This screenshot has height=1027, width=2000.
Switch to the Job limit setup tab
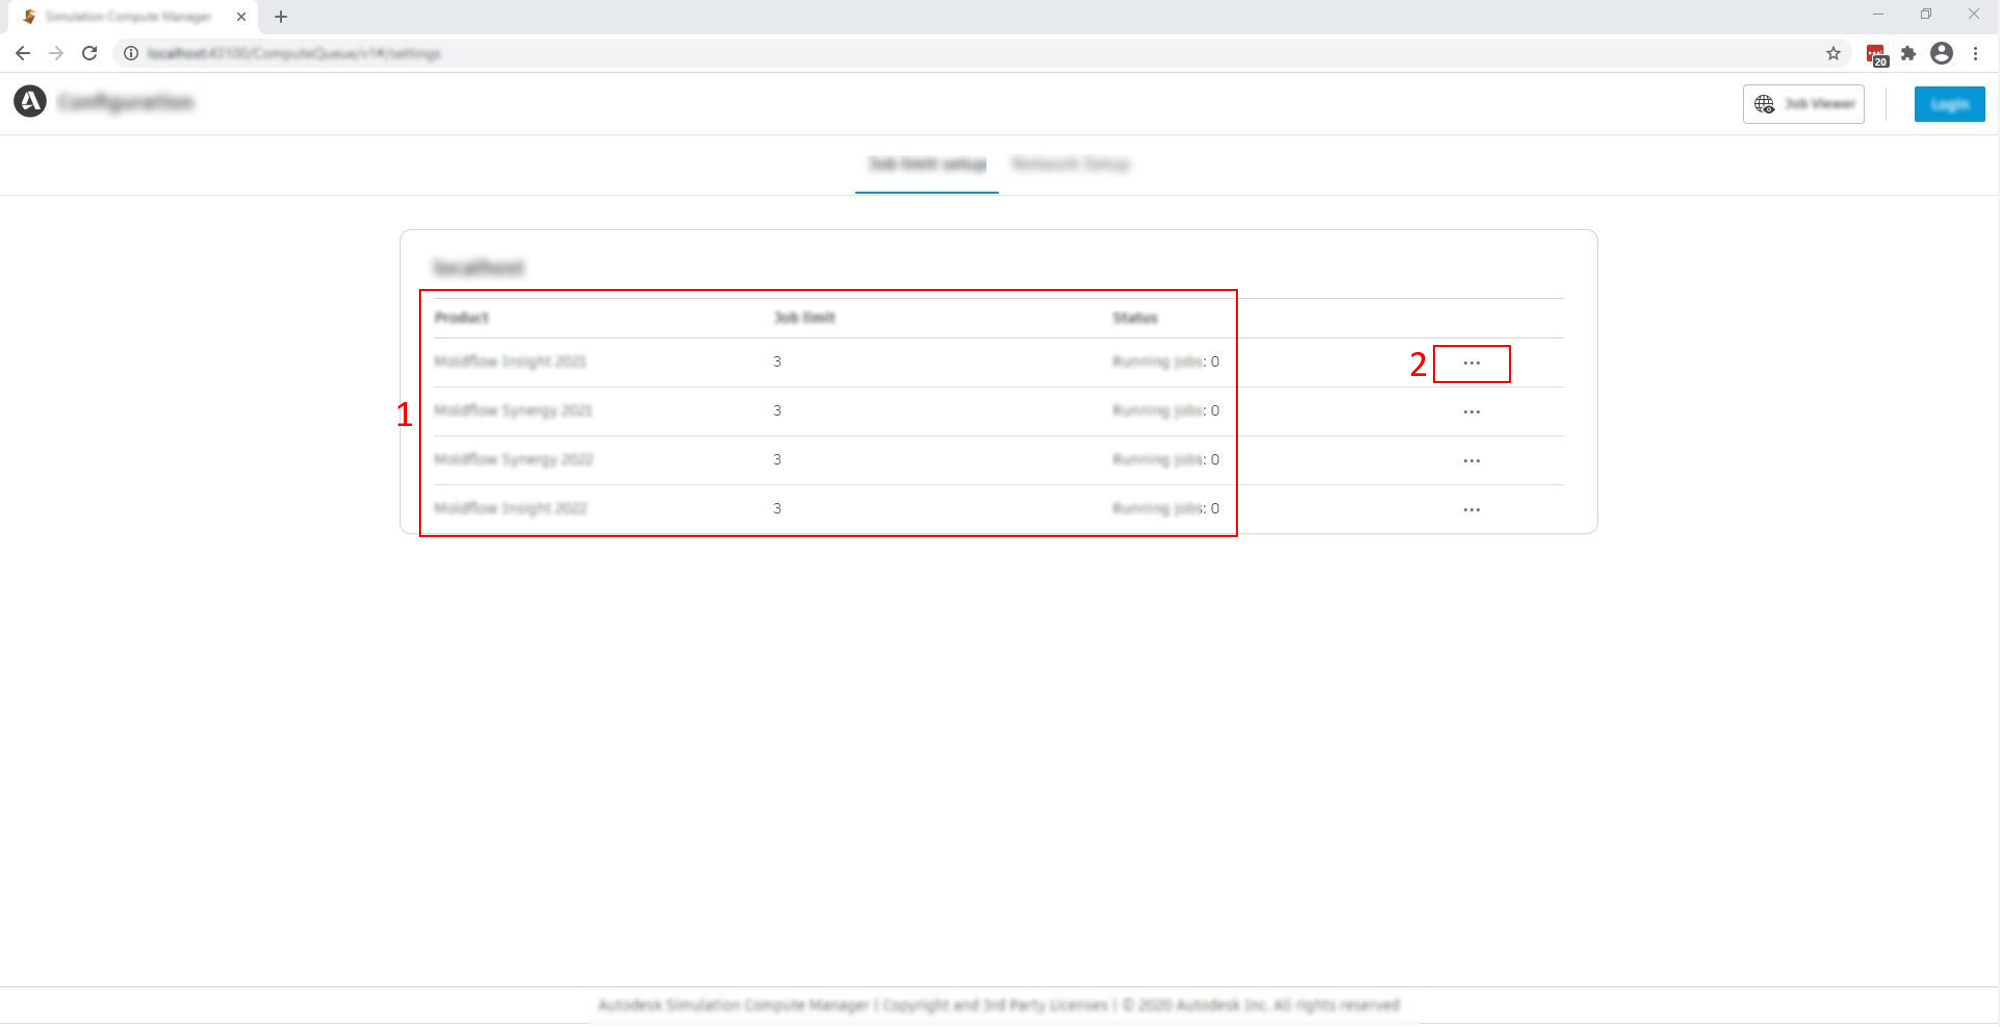click(927, 163)
